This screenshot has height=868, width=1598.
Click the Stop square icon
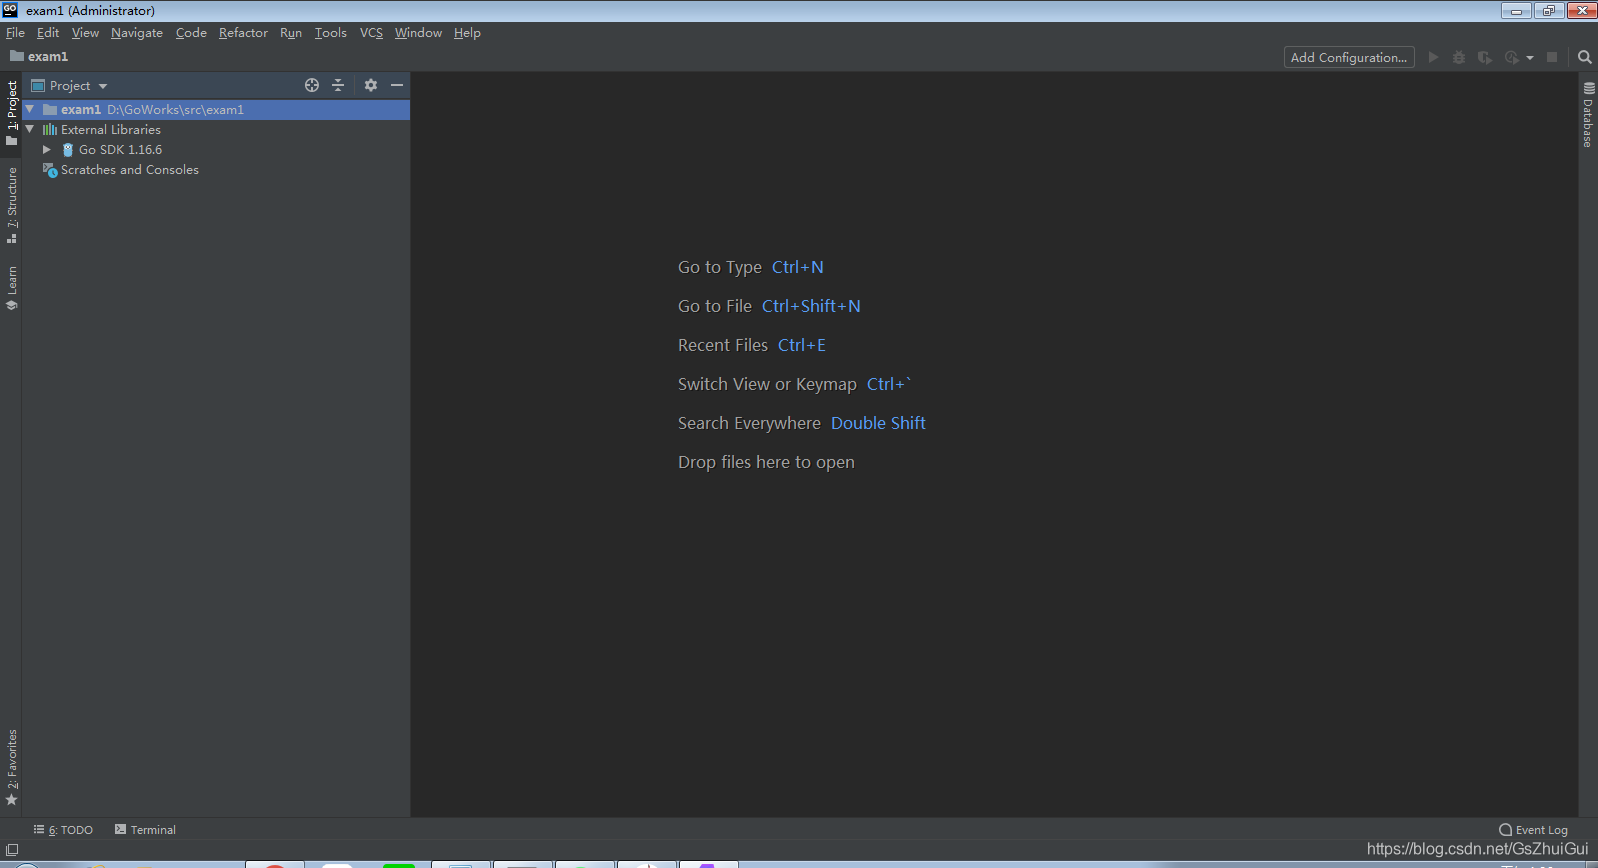point(1552,57)
